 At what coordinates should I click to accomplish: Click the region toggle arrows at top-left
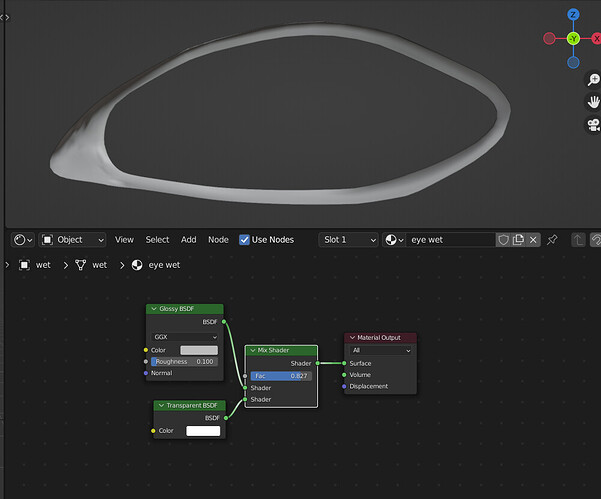(x=5, y=17)
